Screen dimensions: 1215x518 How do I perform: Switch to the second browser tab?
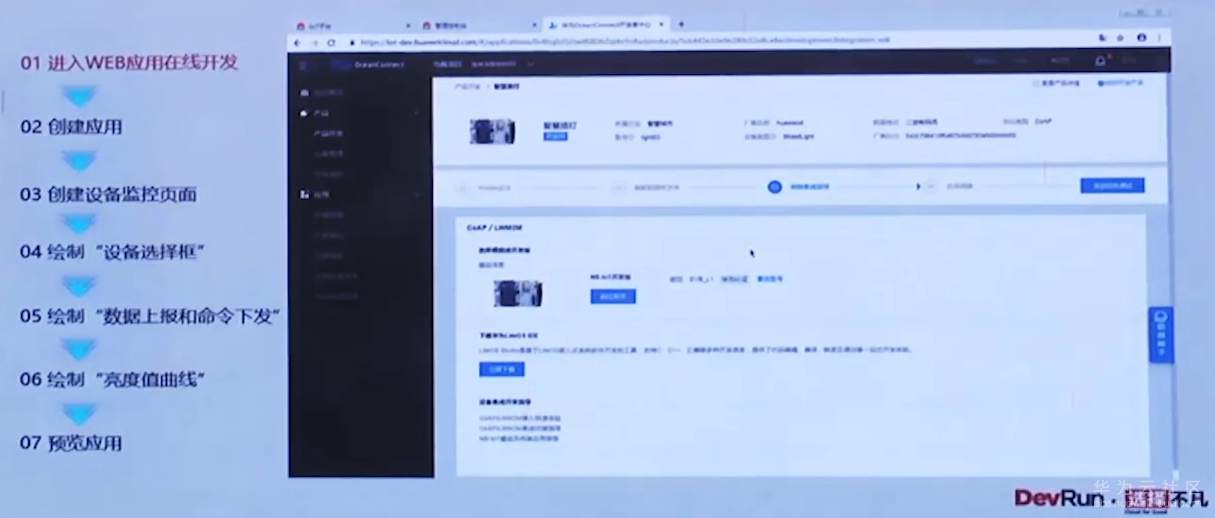pos(480,24)
